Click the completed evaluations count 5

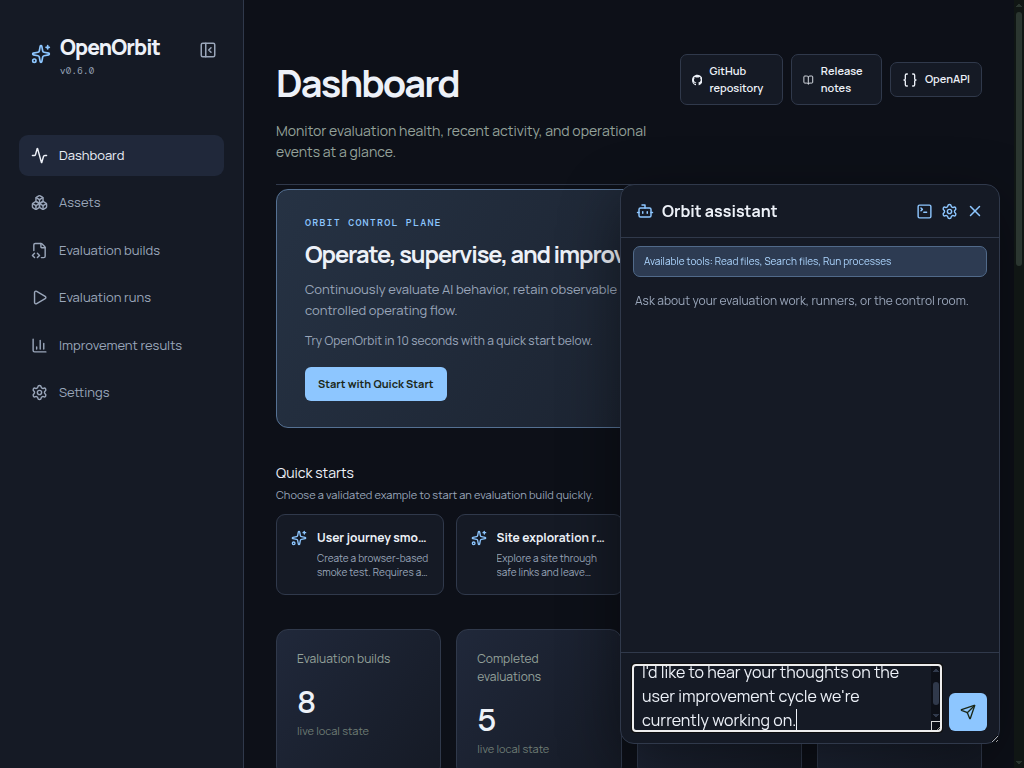tap(487, 720)
